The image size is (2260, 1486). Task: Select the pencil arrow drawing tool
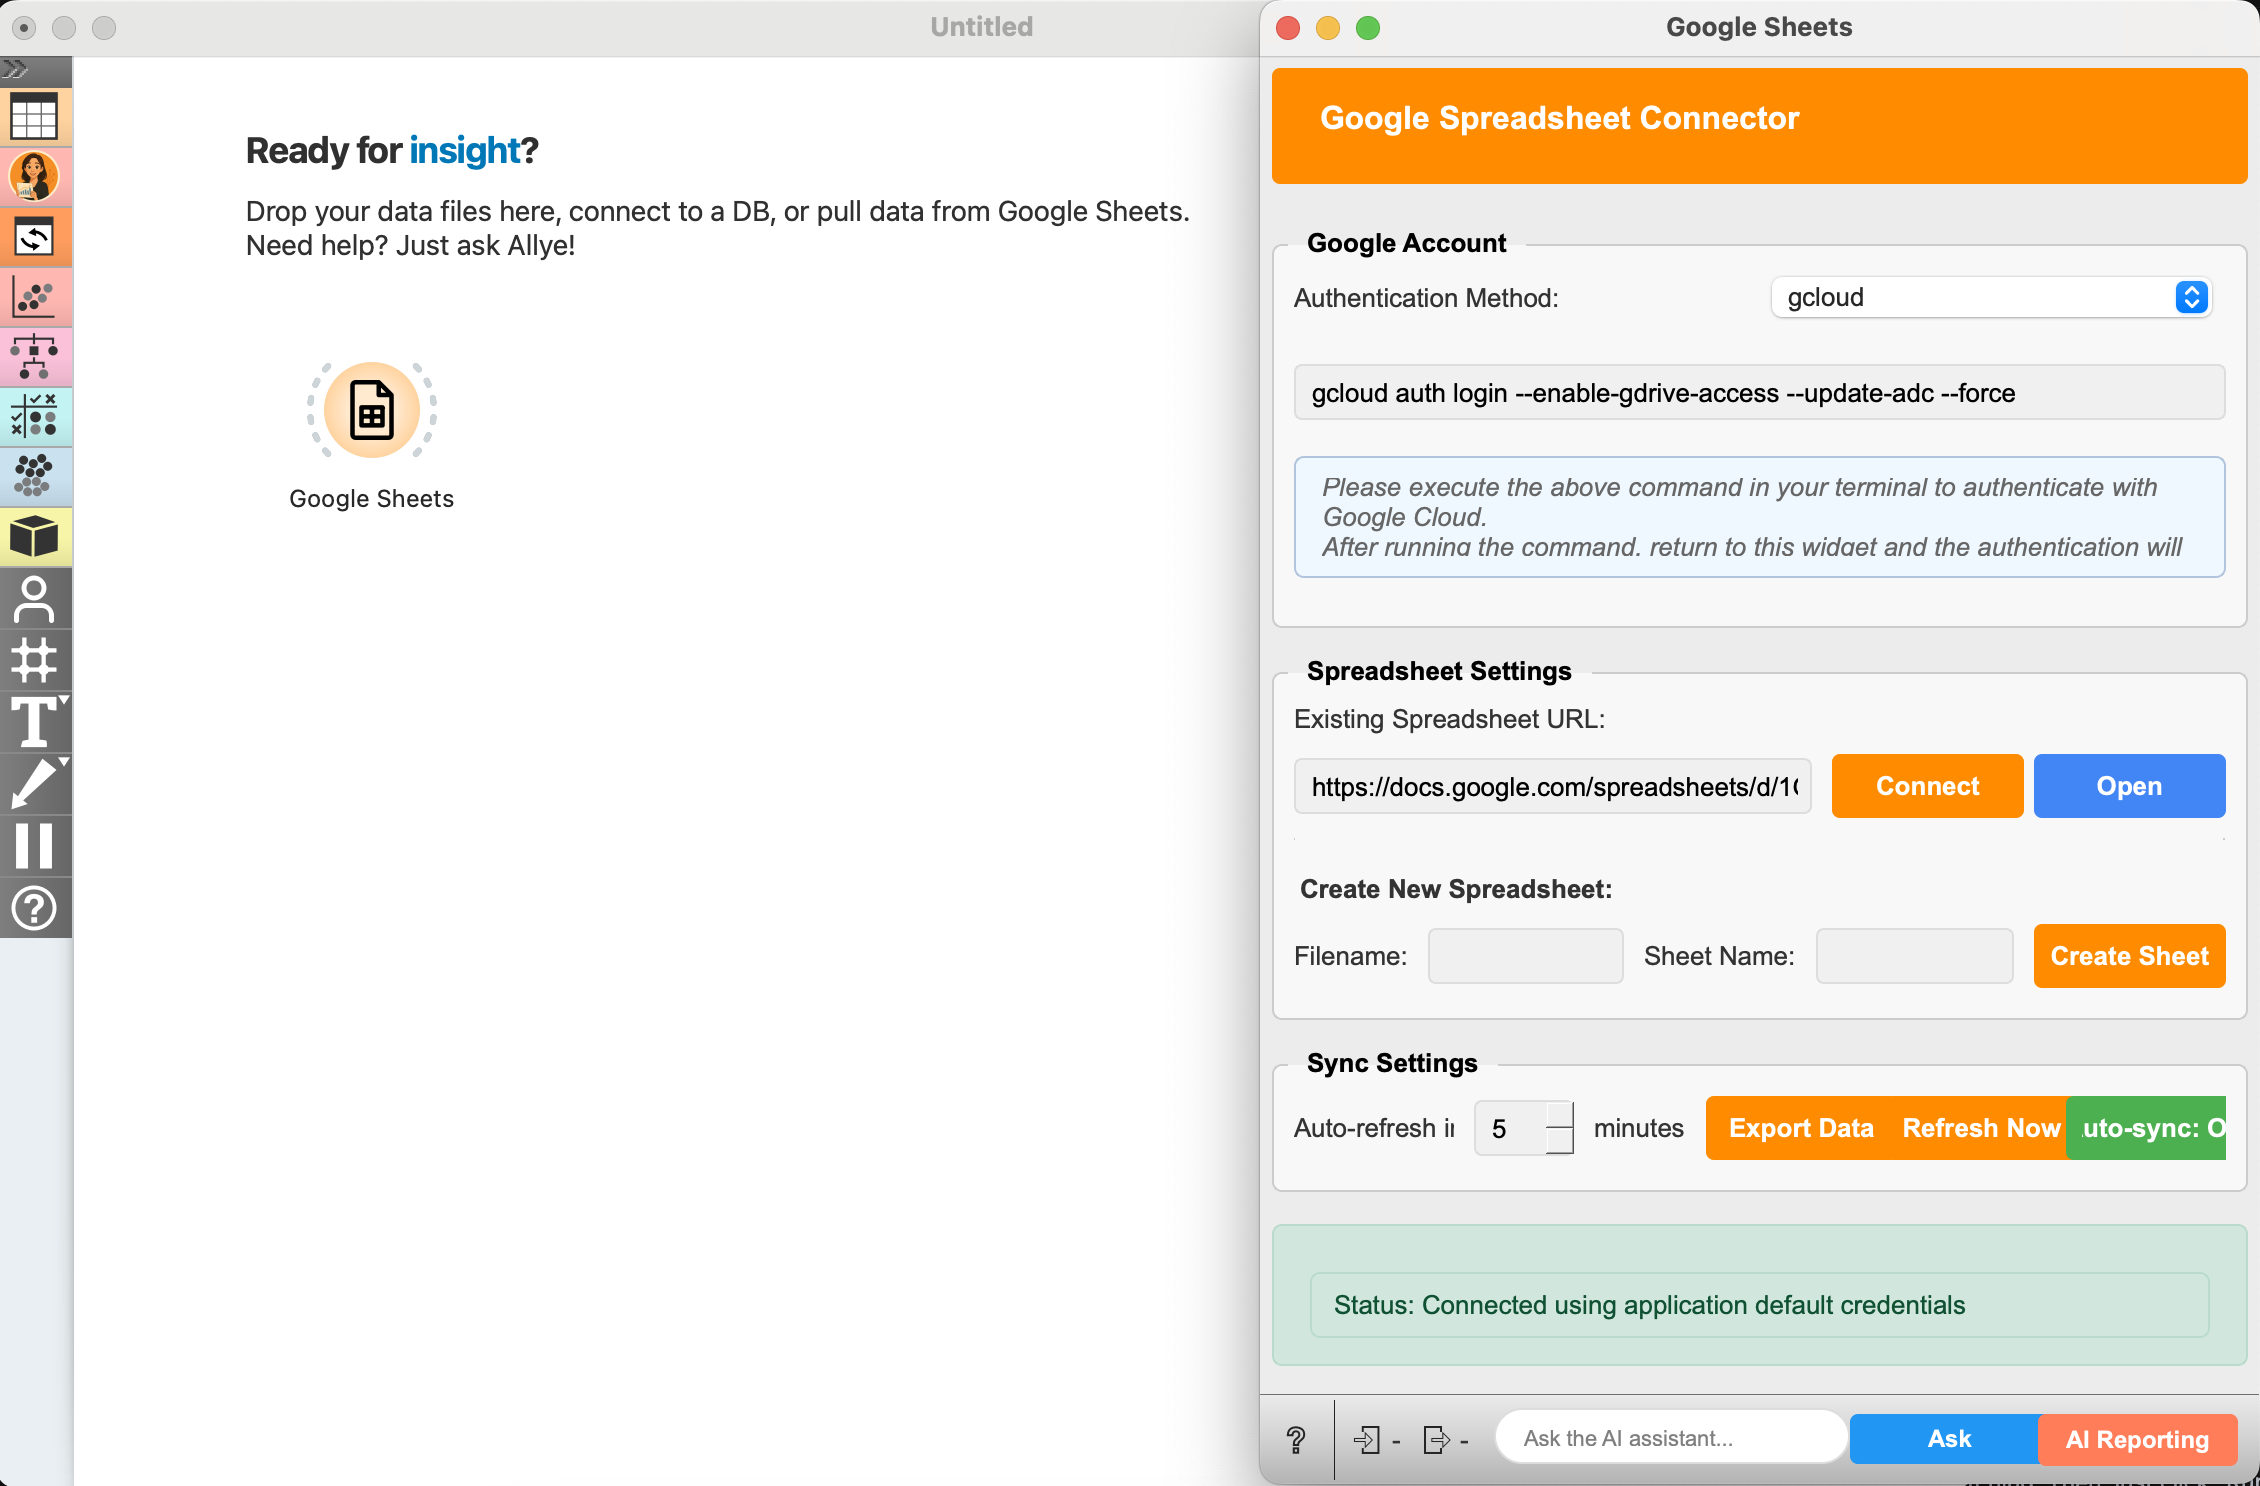click(35, 783)
